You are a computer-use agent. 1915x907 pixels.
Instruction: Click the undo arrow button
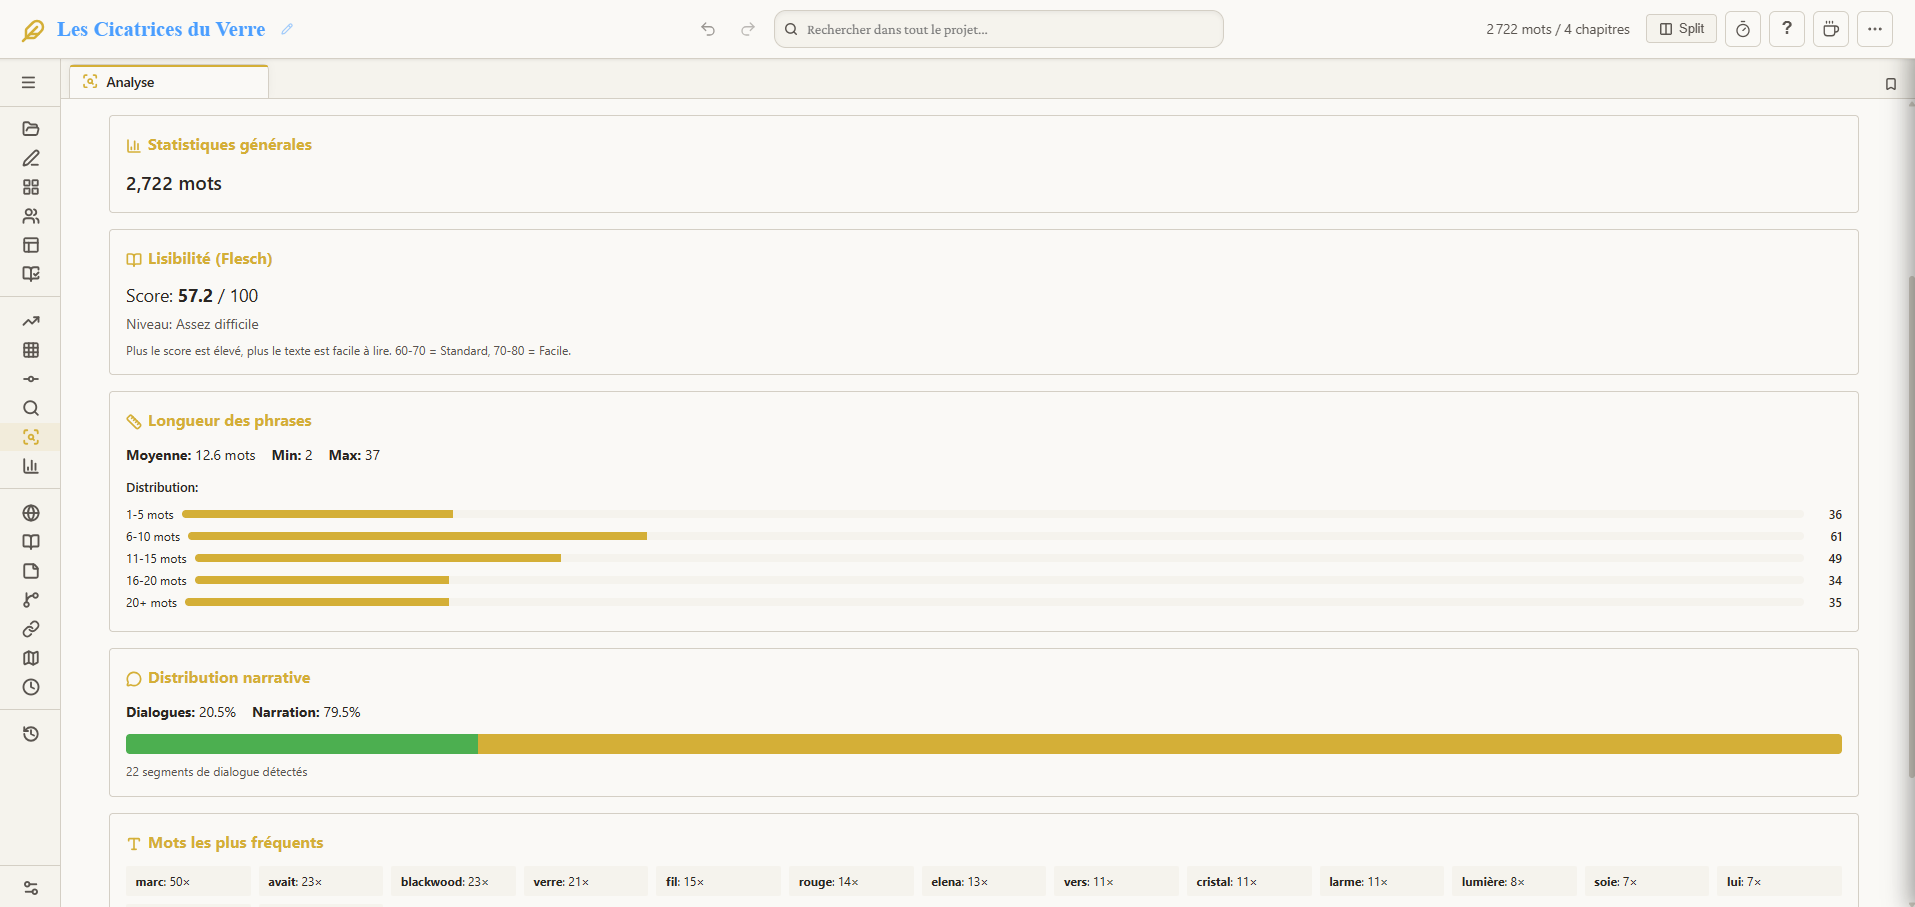(x=708, y=29)
